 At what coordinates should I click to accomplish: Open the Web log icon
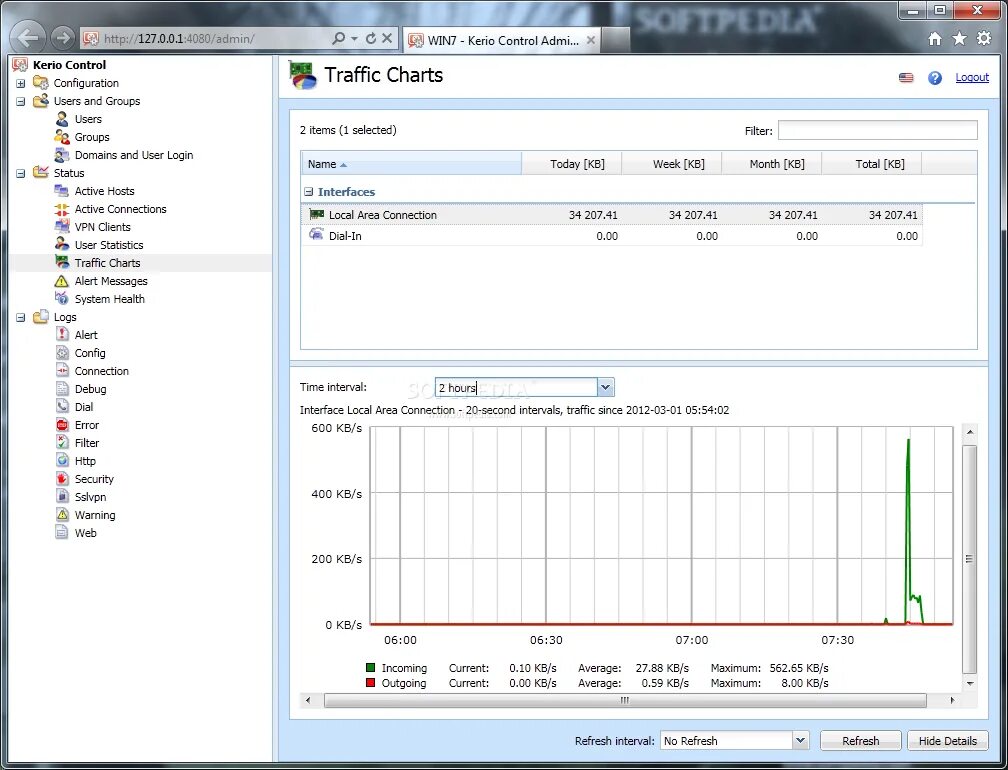pos(62,533)
